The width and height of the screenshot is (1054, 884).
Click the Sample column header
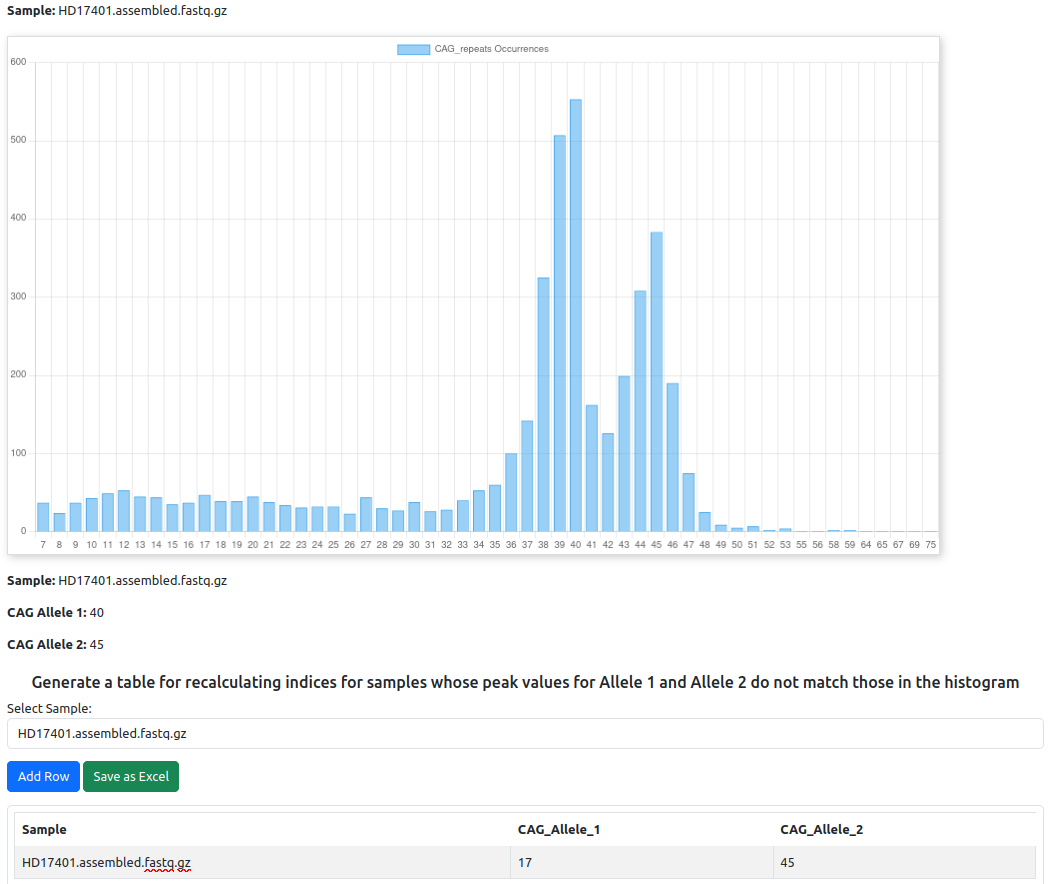pyautogui.click(x=45, y=830)
